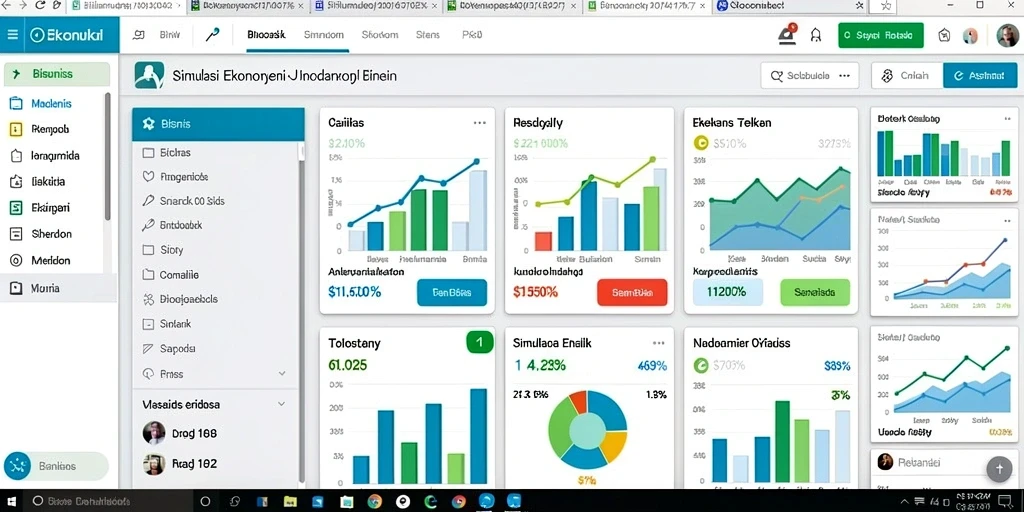1024x512 pixels.
Task: Expand the Masaids eridosa section chevron
Action: (281, 404)
